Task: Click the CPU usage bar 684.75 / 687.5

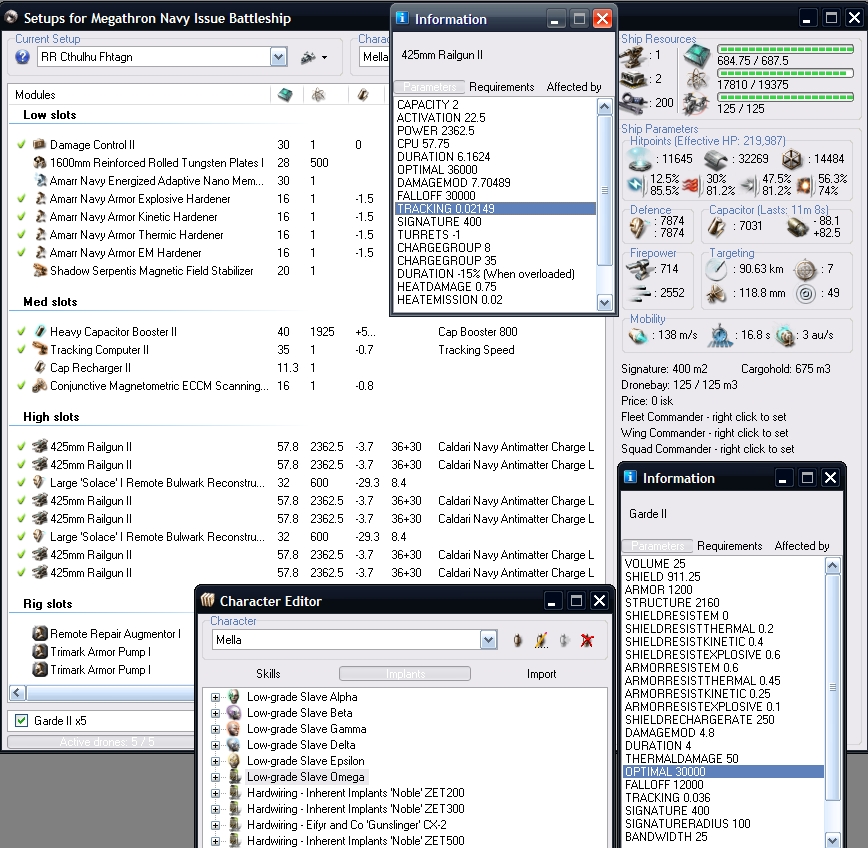Action: (x=785, y=49)
